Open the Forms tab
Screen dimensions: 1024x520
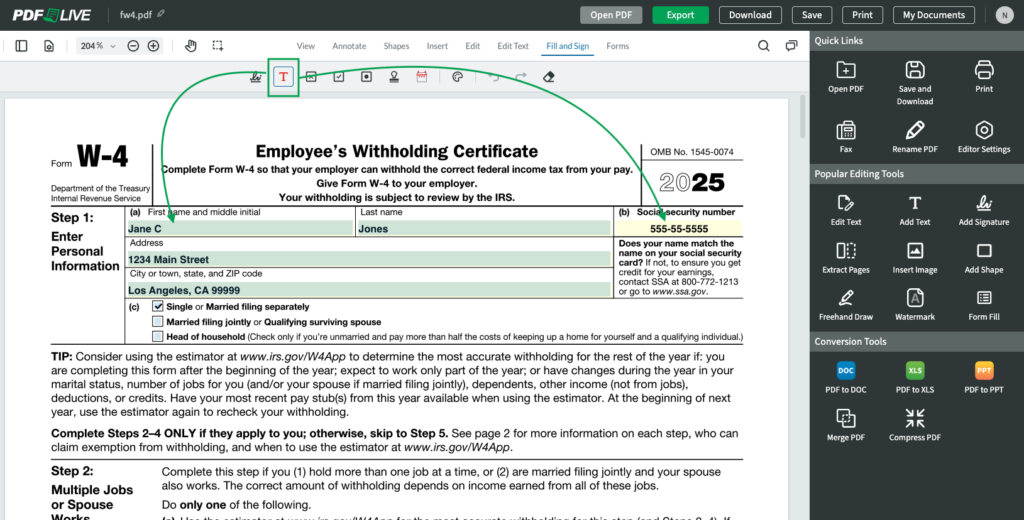[617, 46]
